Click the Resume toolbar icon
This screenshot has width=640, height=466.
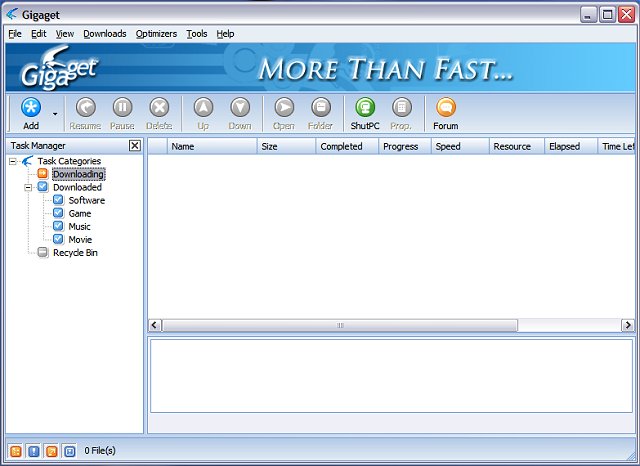(85, 108)
